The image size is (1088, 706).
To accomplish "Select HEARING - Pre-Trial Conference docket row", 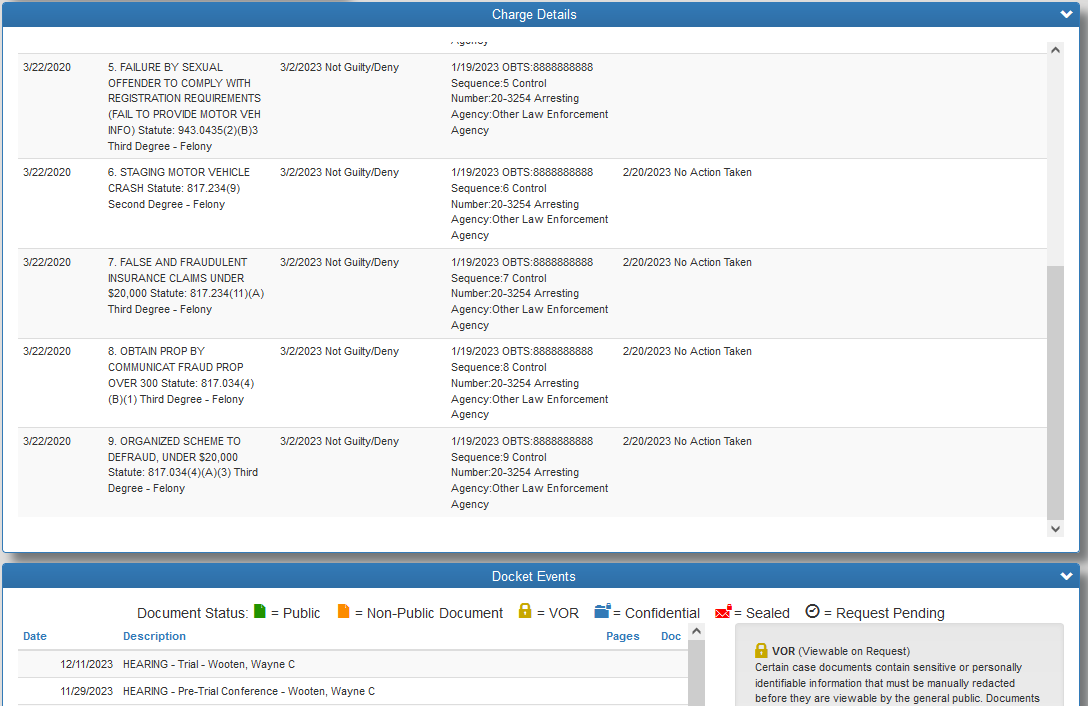I will click(x=352, y=691).
